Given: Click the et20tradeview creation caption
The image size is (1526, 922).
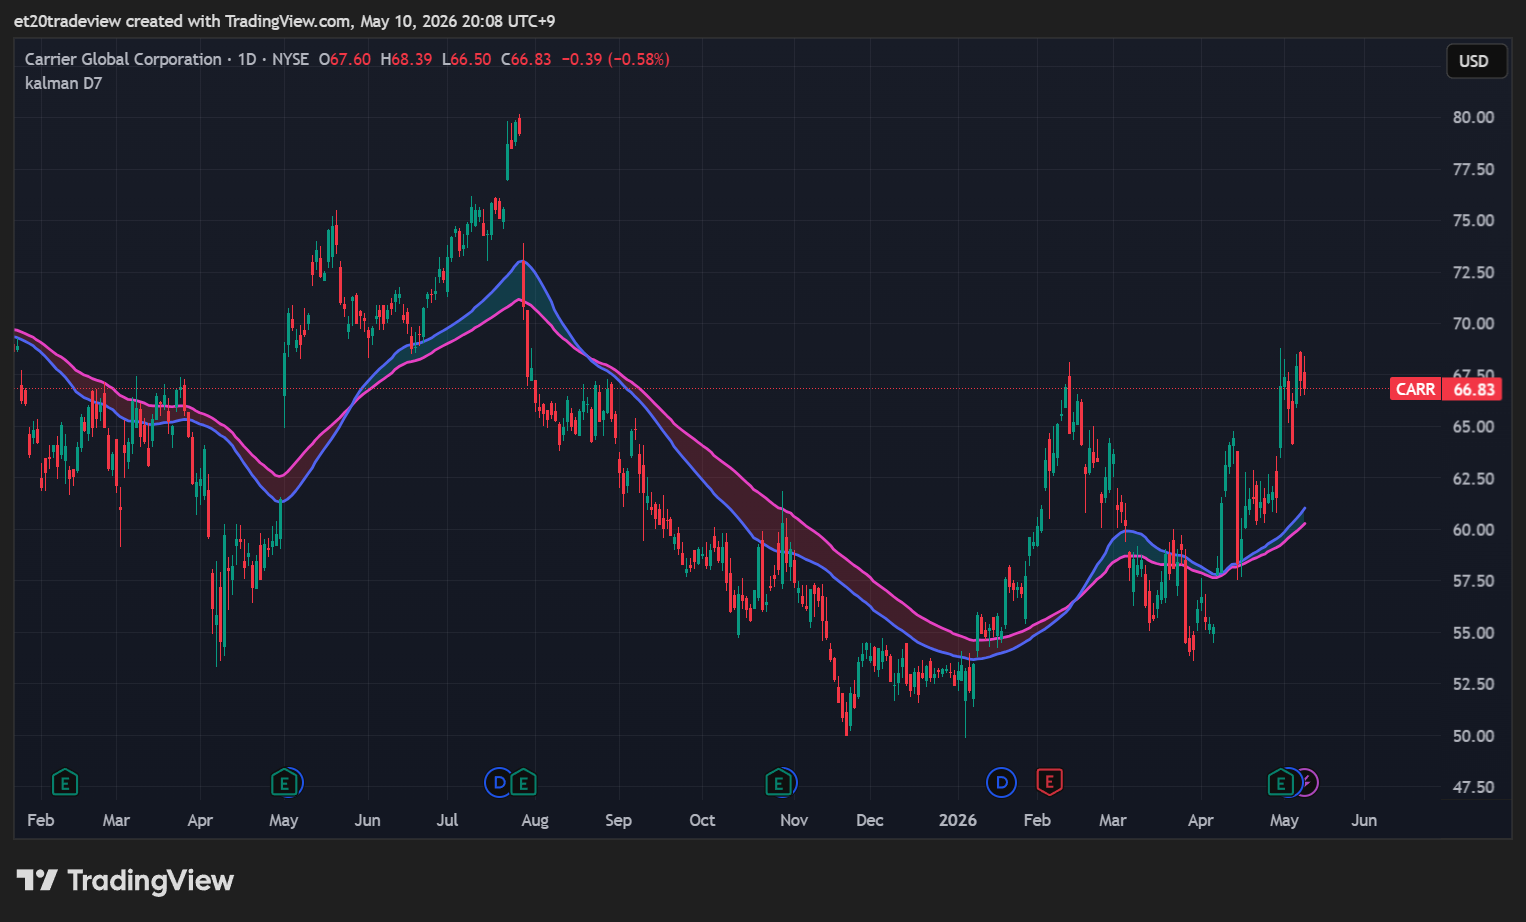Looking at the screenshot, I should tap(284, 21).
